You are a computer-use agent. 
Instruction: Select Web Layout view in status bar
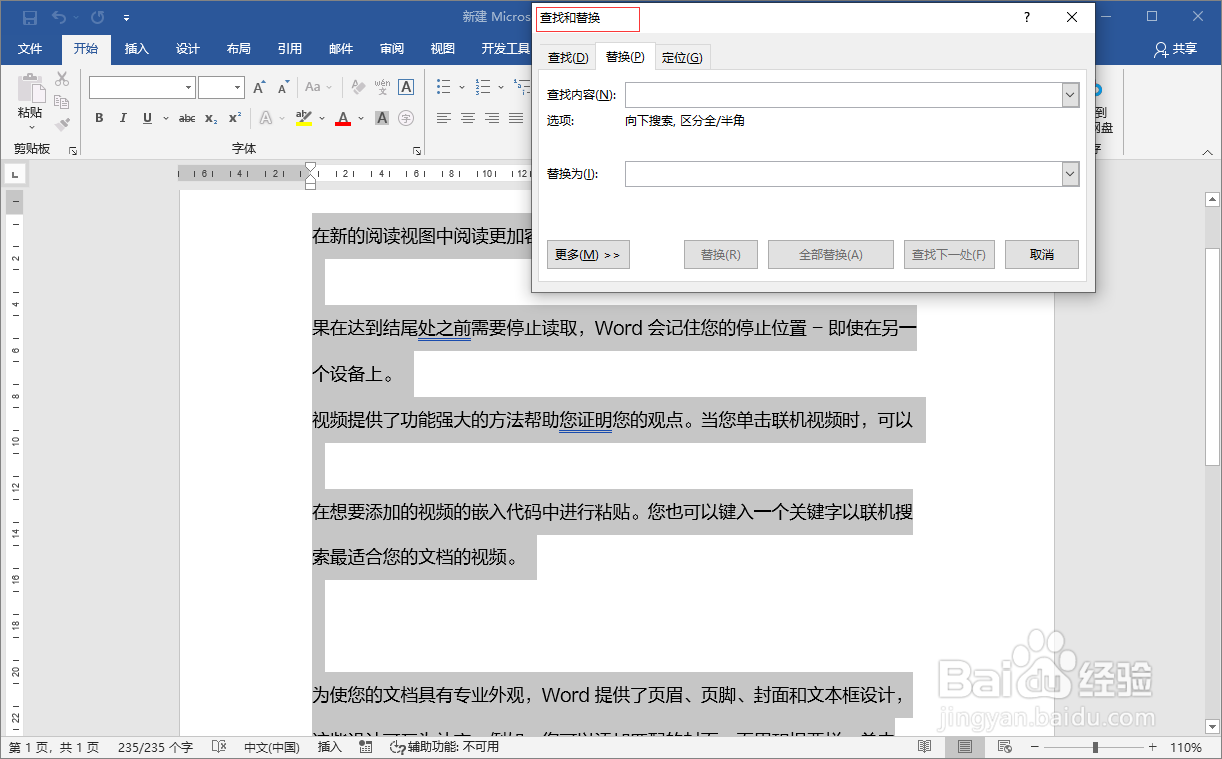[x=1004, y=747]
